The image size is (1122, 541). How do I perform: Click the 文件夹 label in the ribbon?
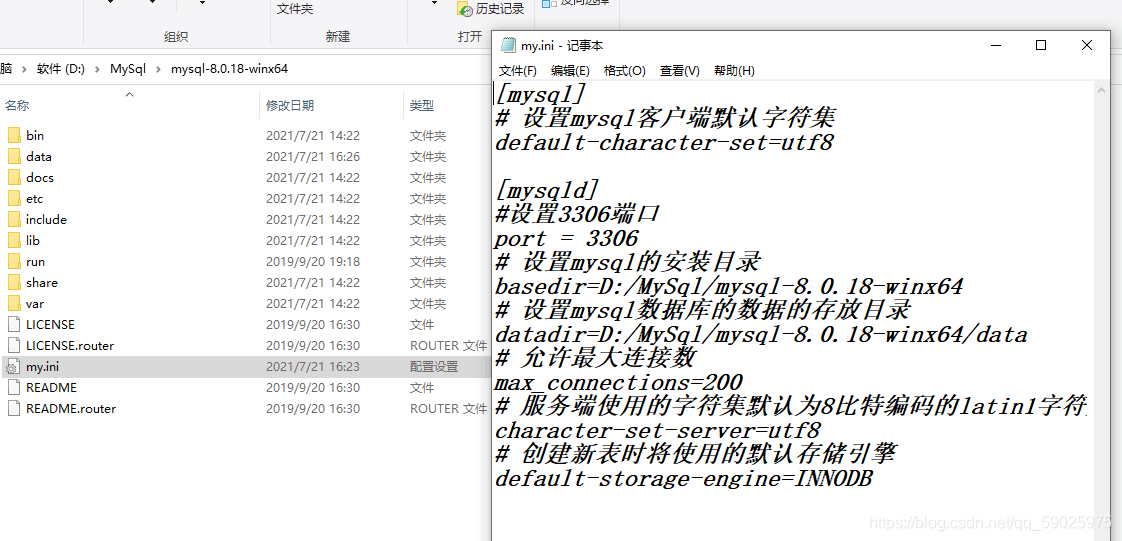click(295, 9)
